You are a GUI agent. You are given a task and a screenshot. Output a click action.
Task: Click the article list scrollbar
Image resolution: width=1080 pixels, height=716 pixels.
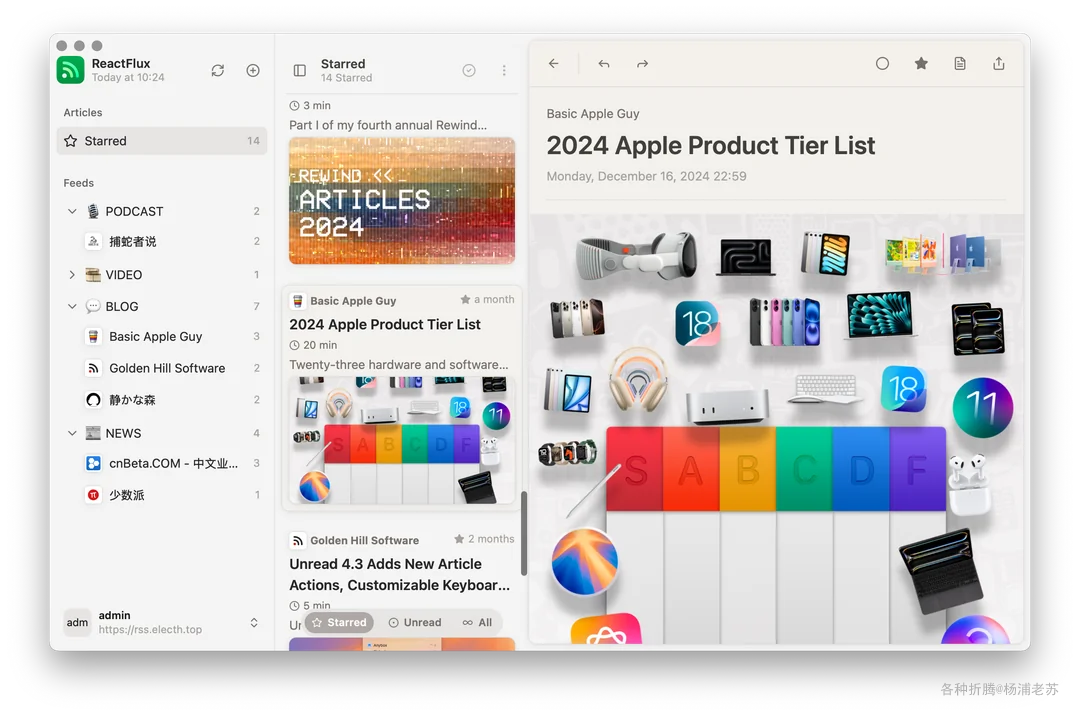[524, 534]
